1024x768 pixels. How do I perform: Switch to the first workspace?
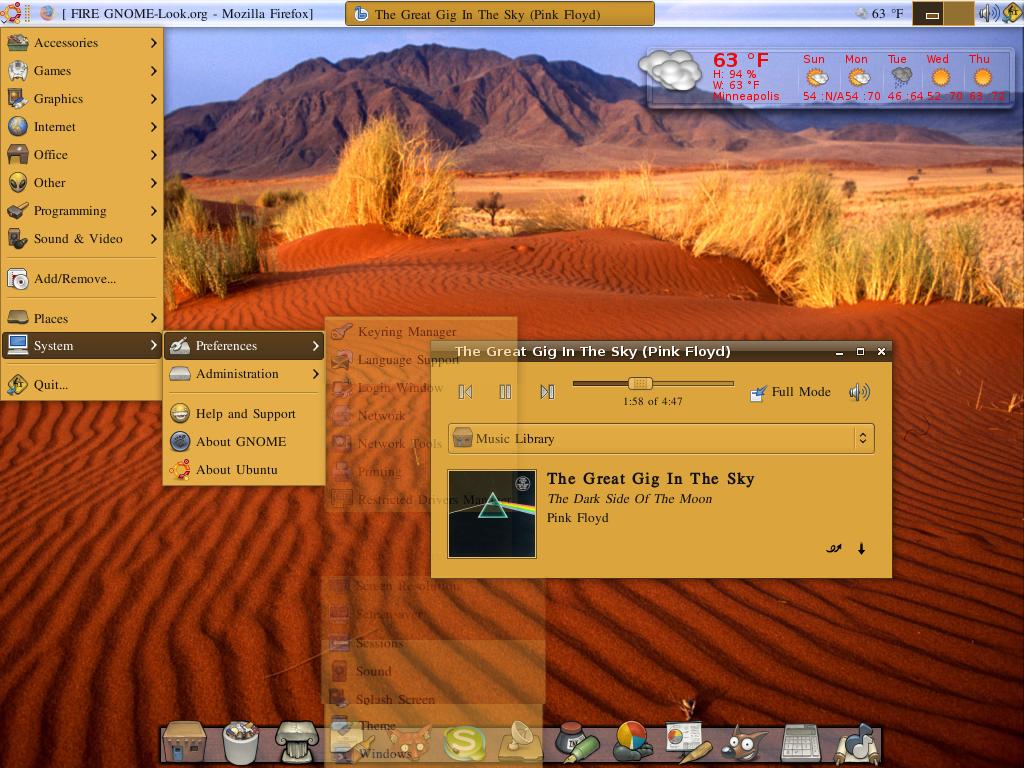click(x=928, y=14)
